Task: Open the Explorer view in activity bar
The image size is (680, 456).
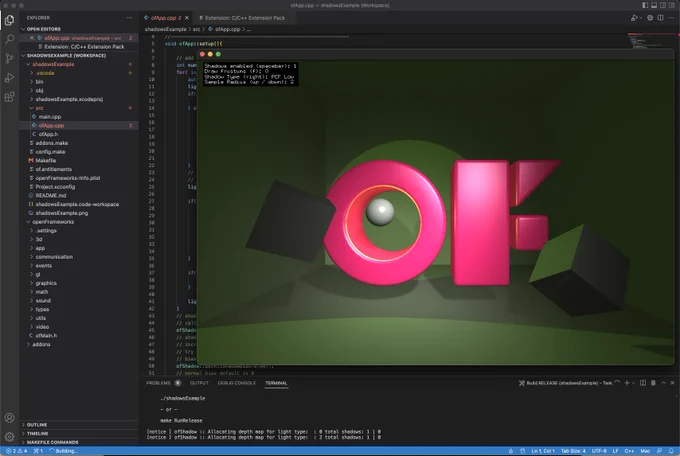Action: pyautogui.click(x=9, y=20)
